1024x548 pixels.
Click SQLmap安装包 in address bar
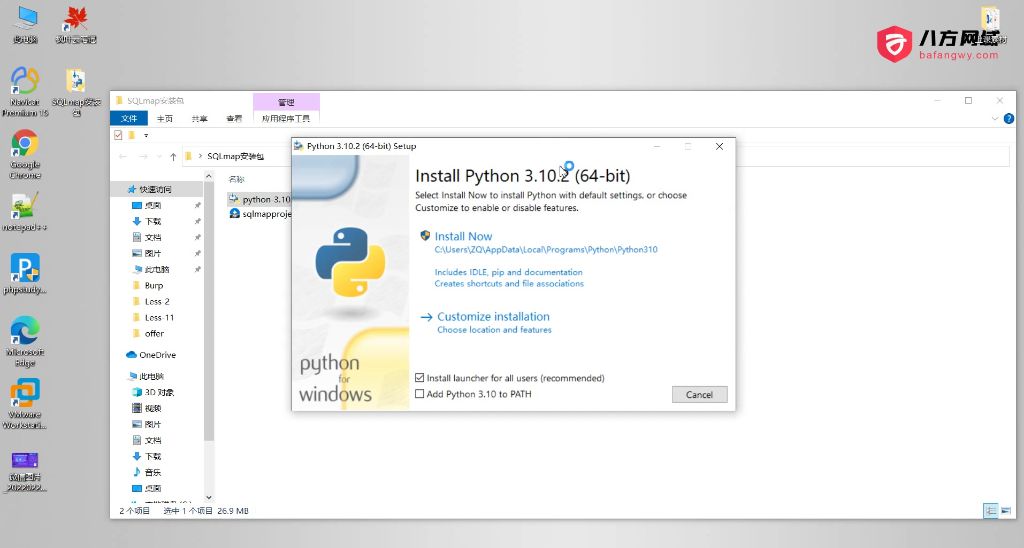click(x=236, y=157)
